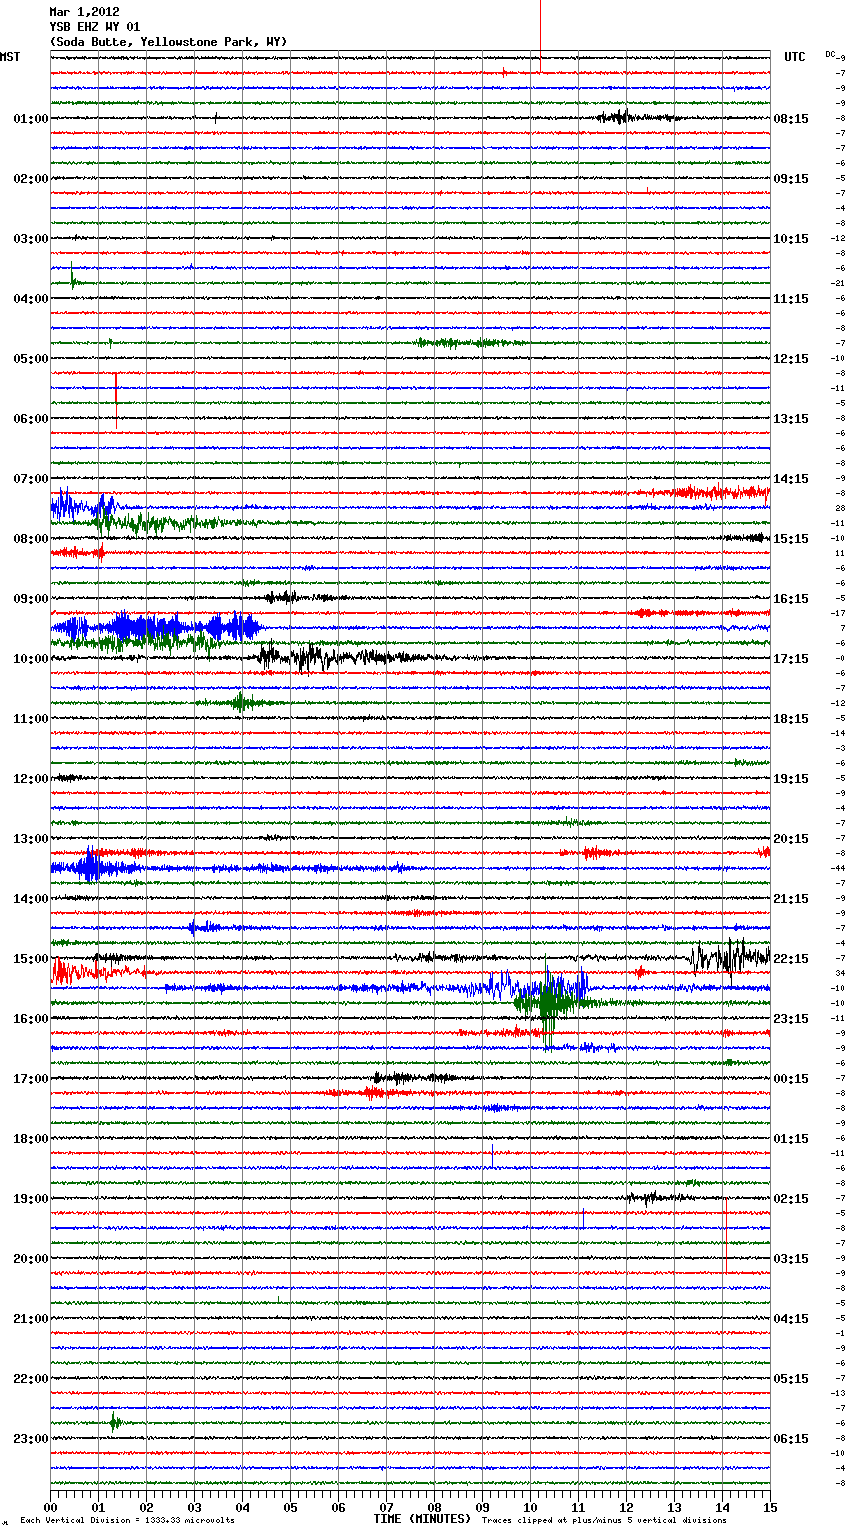Click the '04:15' UTC row label
Image resolution: width=850 pixels, height=1534 pixels.
coord(791,1319)
